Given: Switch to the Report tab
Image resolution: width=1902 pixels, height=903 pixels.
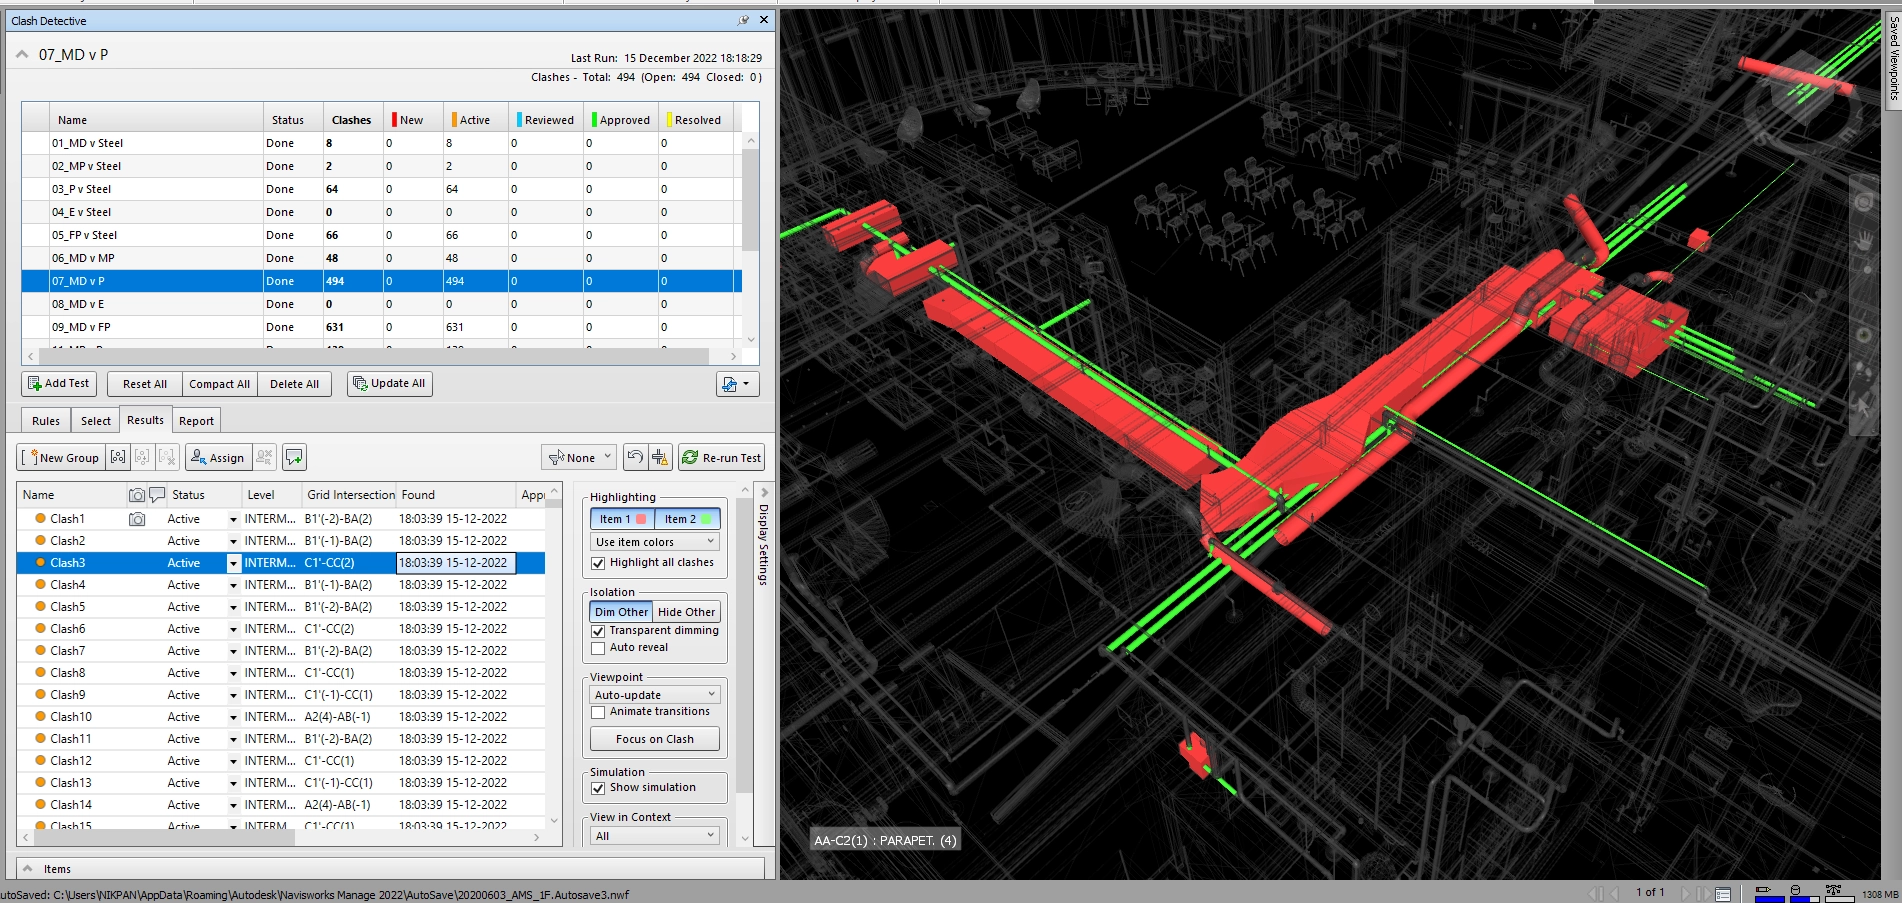Looking at the screenshot, I should tap(196, 421).
